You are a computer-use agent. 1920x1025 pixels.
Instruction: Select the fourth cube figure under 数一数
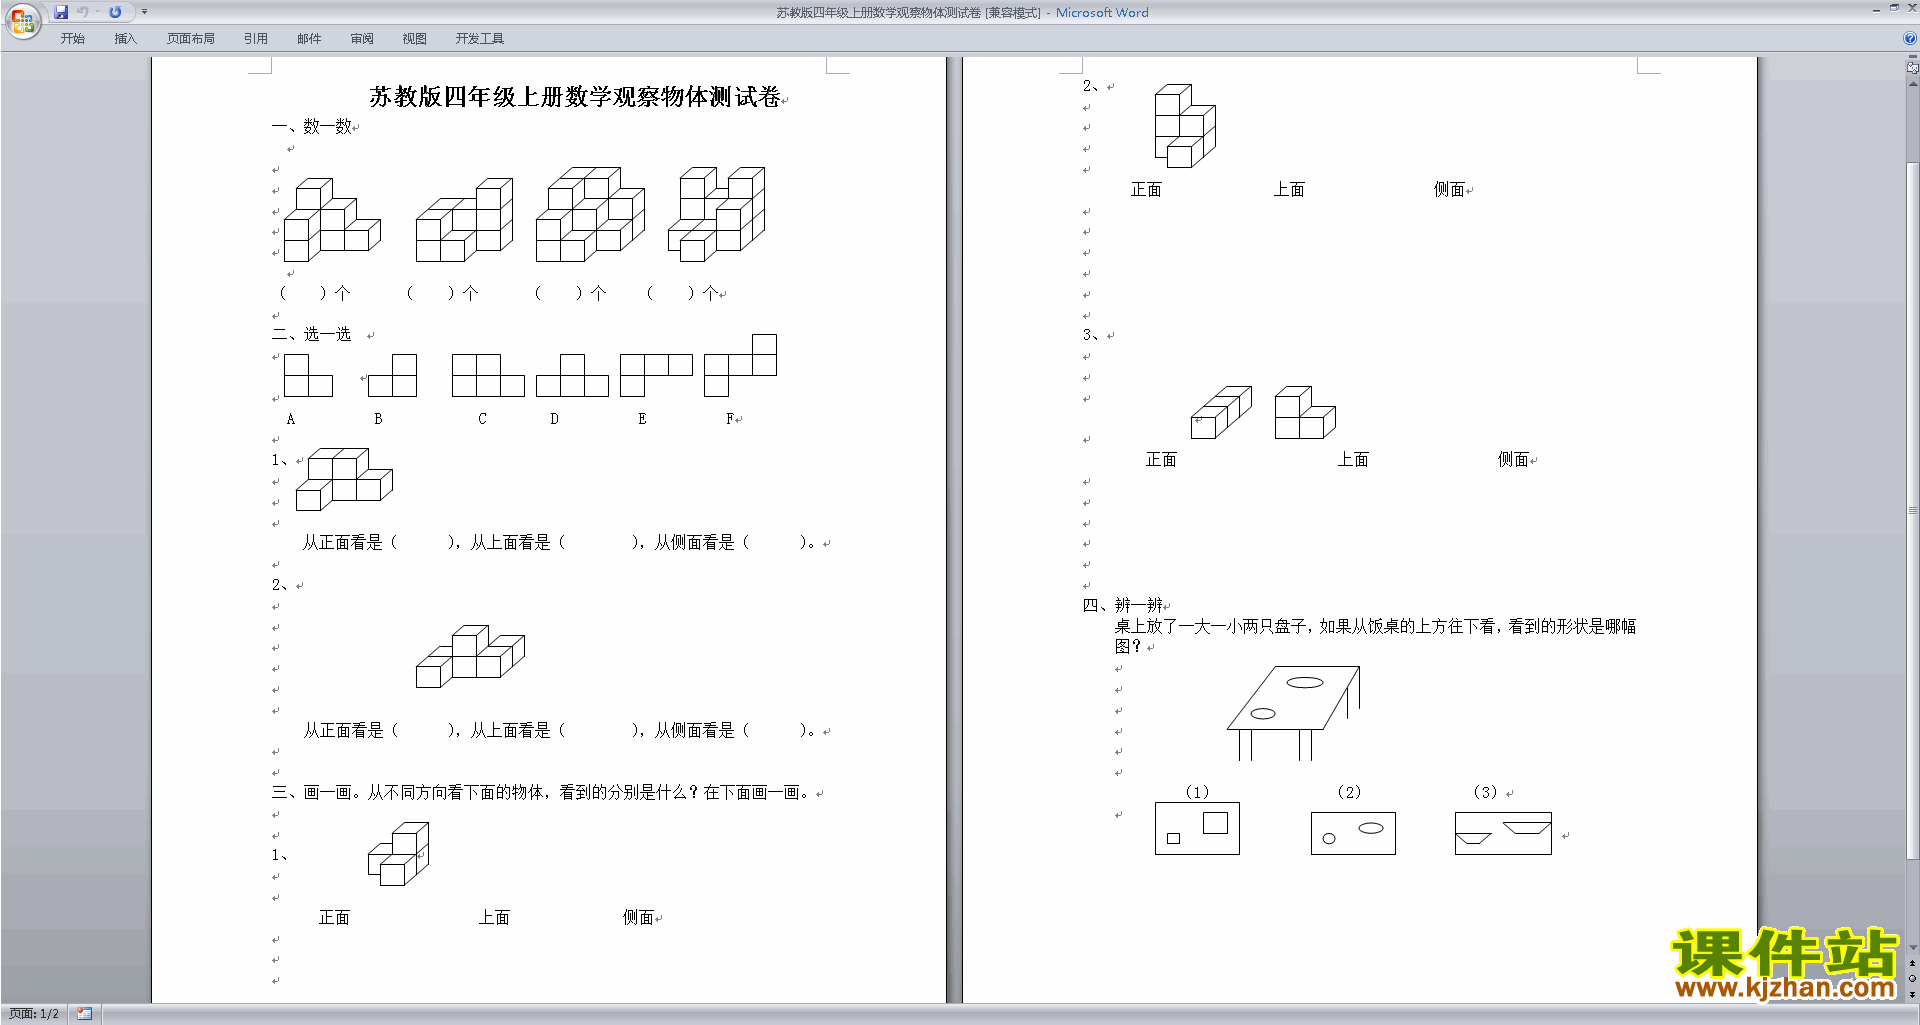[716, 214]
